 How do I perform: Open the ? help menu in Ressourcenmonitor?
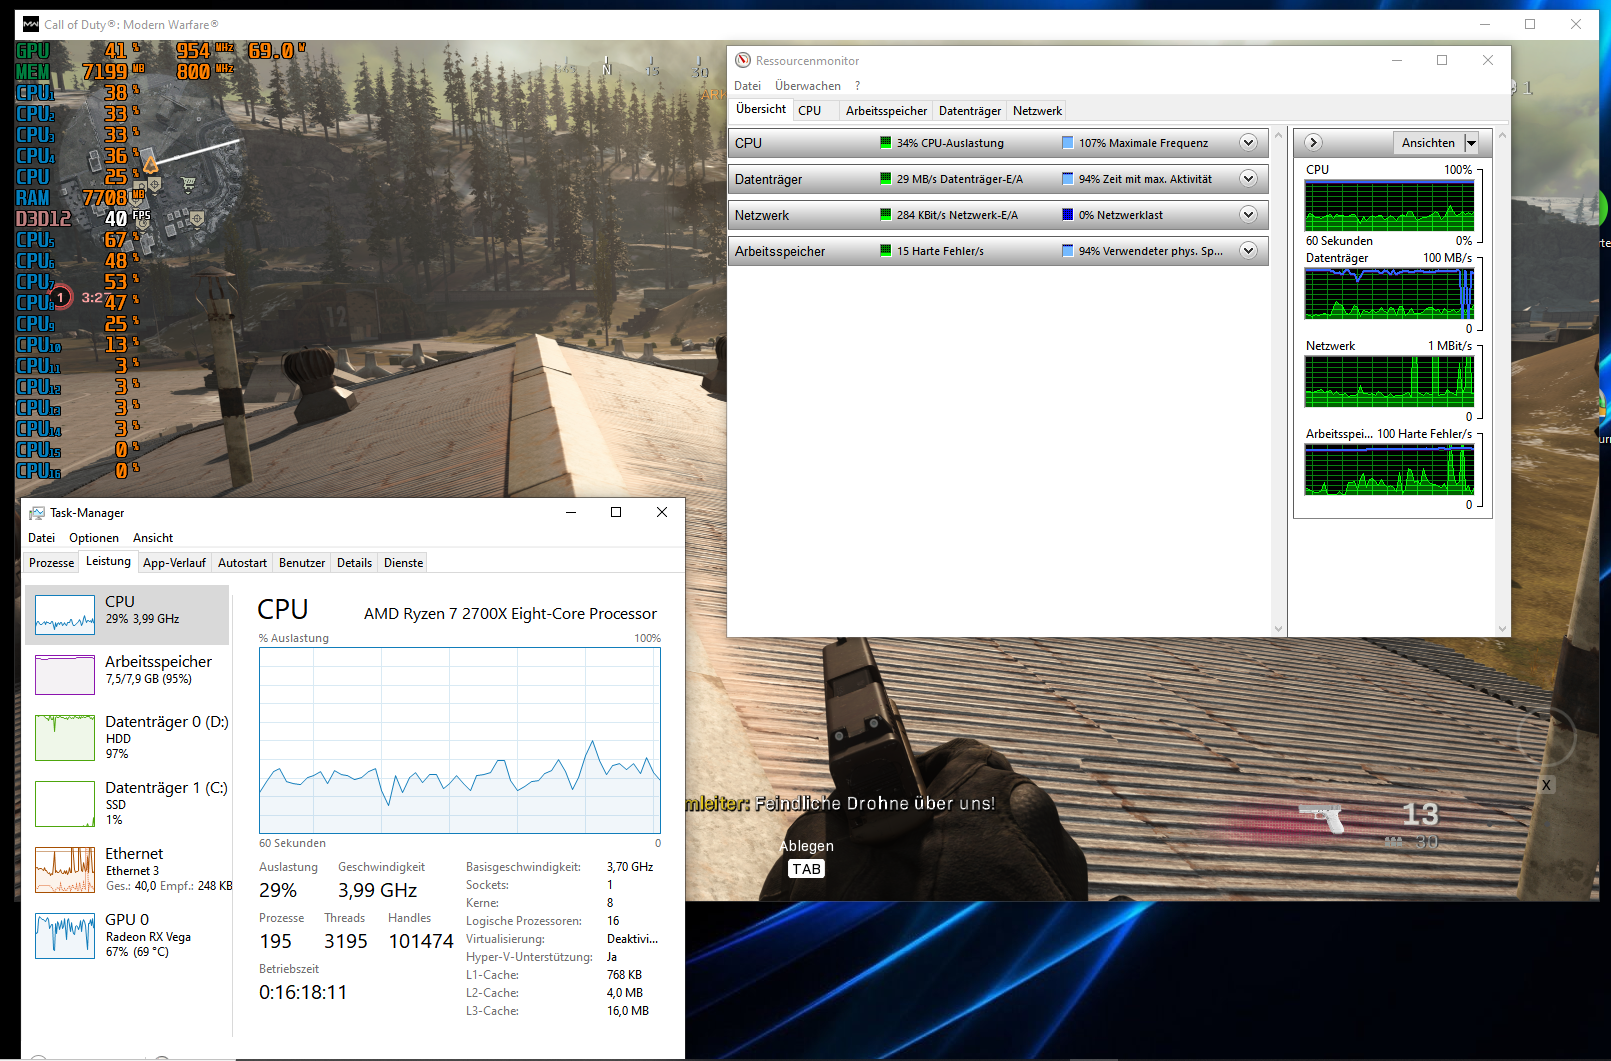[x=857, y=86]
